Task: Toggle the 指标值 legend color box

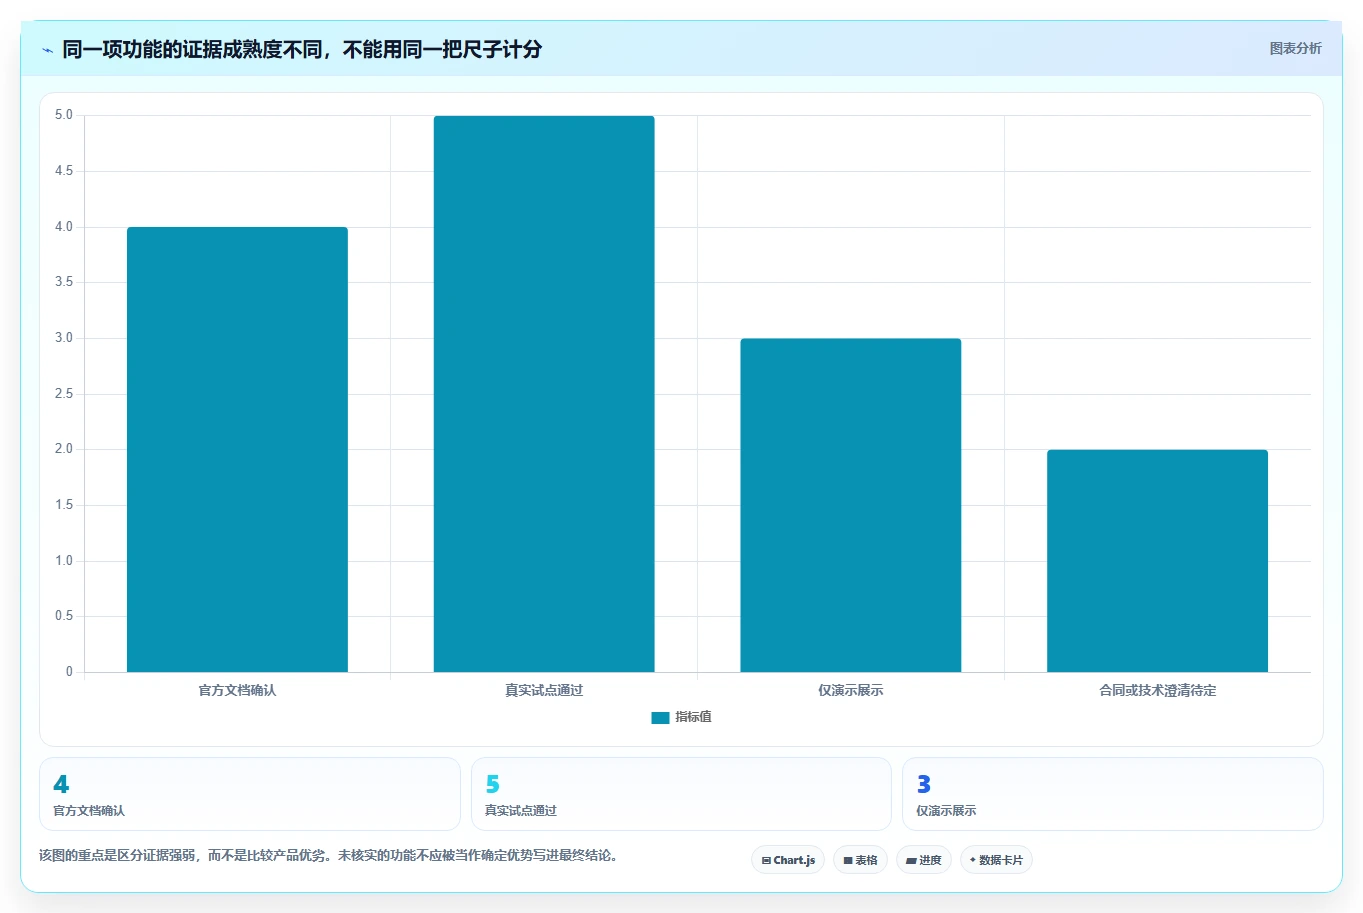Action: [x=660, y=717]
